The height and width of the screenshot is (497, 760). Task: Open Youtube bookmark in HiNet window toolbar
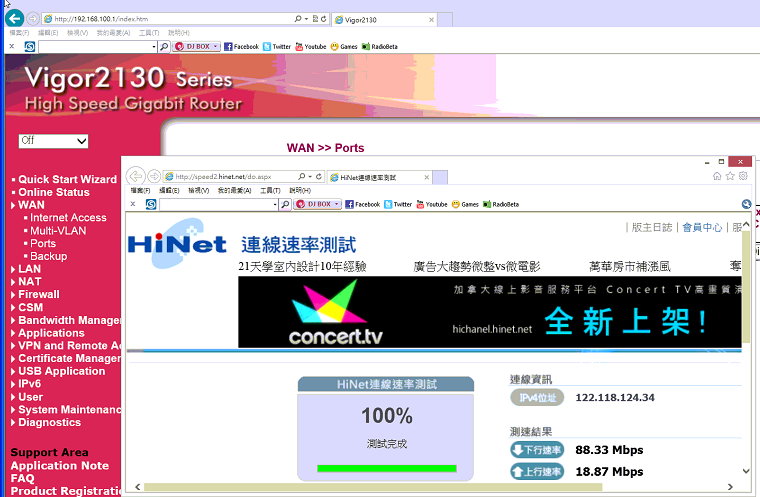432,204
